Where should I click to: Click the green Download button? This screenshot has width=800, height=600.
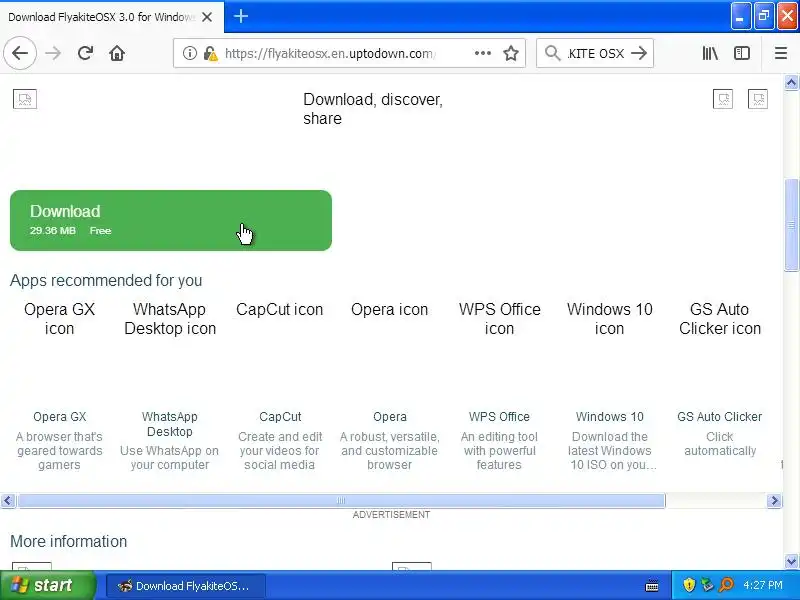click(171, 220)
